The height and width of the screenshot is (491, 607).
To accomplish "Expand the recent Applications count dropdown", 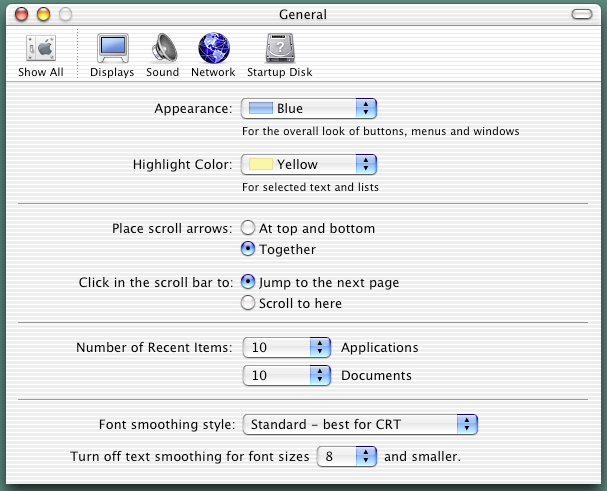I will pos(286,347).
